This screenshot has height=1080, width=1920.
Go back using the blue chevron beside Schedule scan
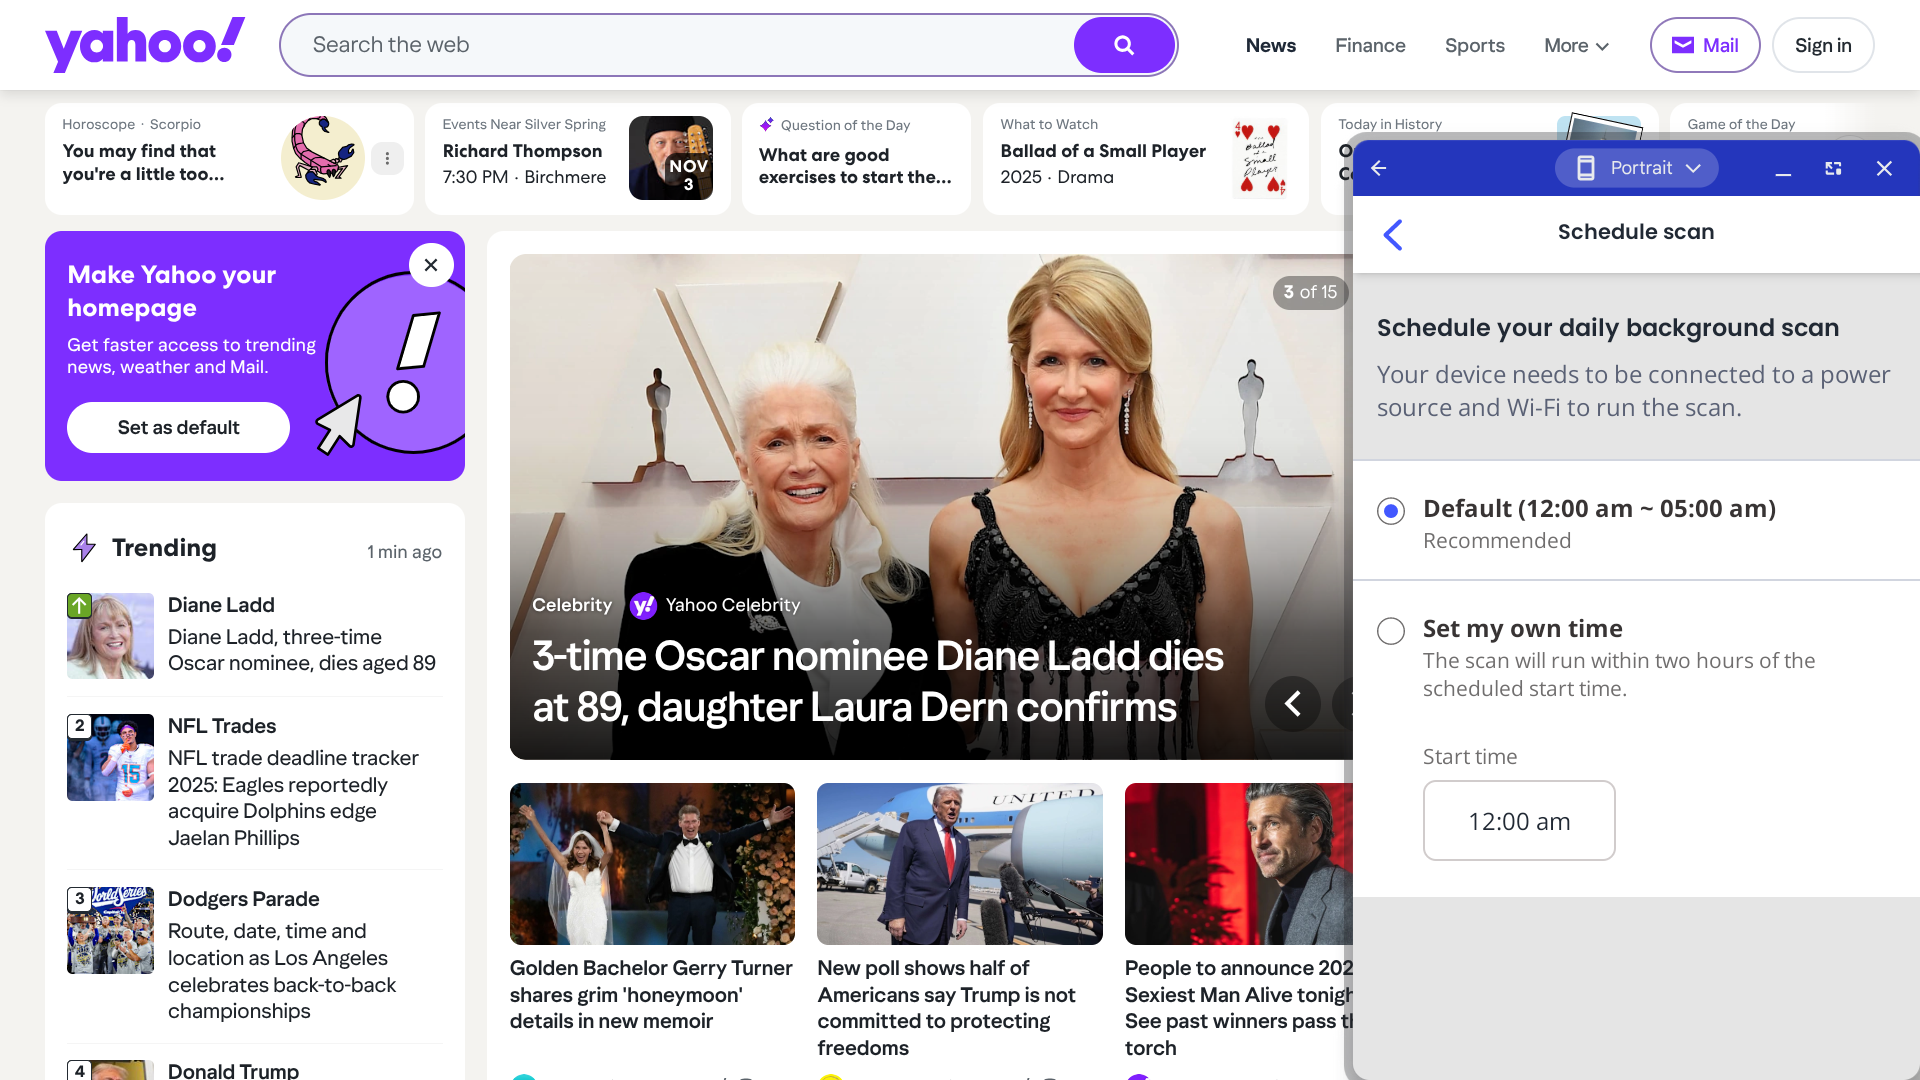[1393, 235]
